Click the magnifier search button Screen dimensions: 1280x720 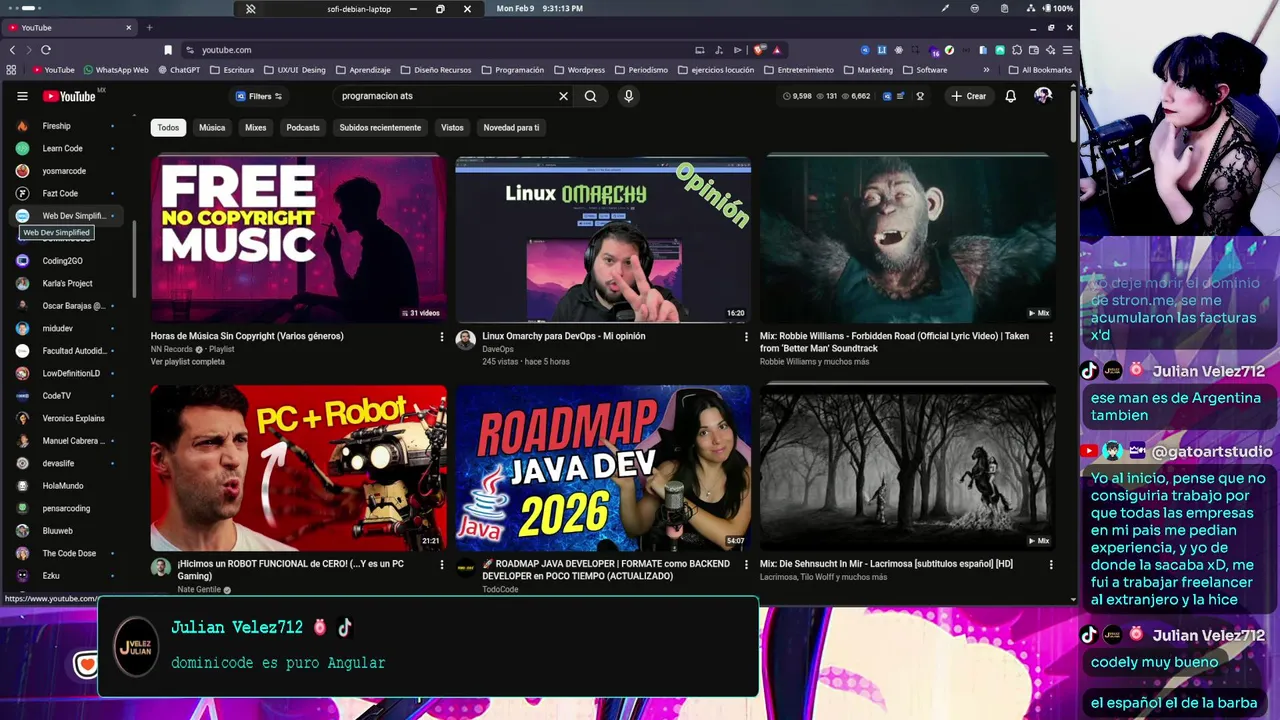click(590, 96)
